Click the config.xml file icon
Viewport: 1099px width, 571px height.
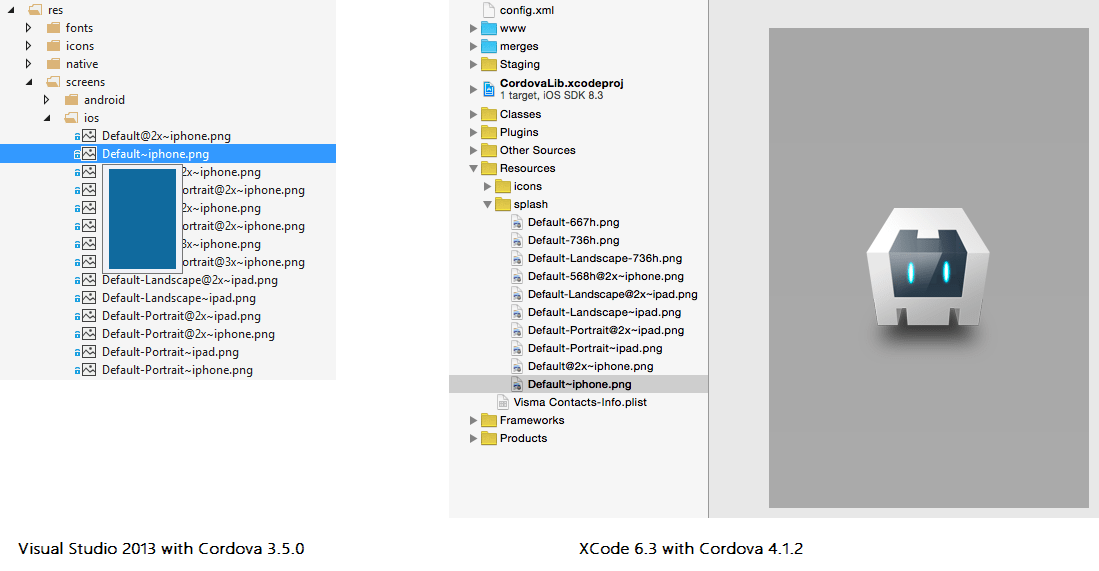[x=489, y=10]
